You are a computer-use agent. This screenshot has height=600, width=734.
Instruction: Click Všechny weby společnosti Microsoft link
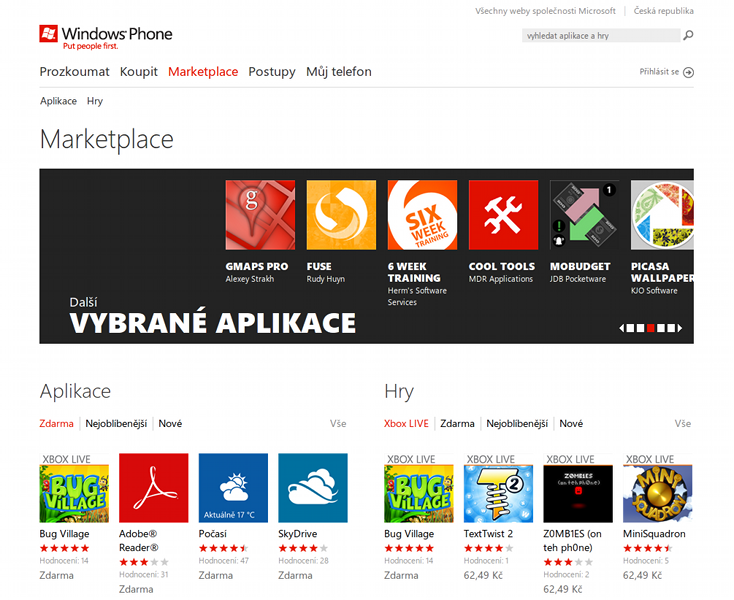coord(545,11)
